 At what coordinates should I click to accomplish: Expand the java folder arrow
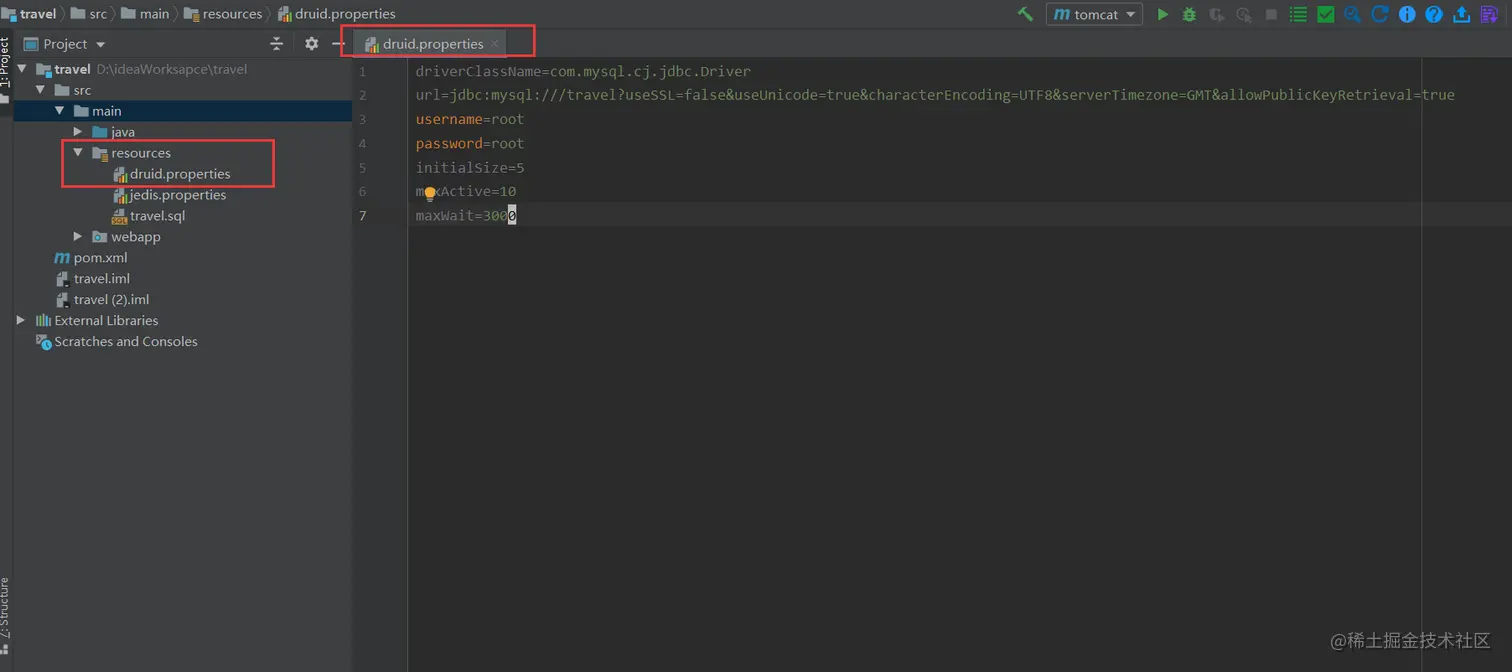tap(78, 132)
